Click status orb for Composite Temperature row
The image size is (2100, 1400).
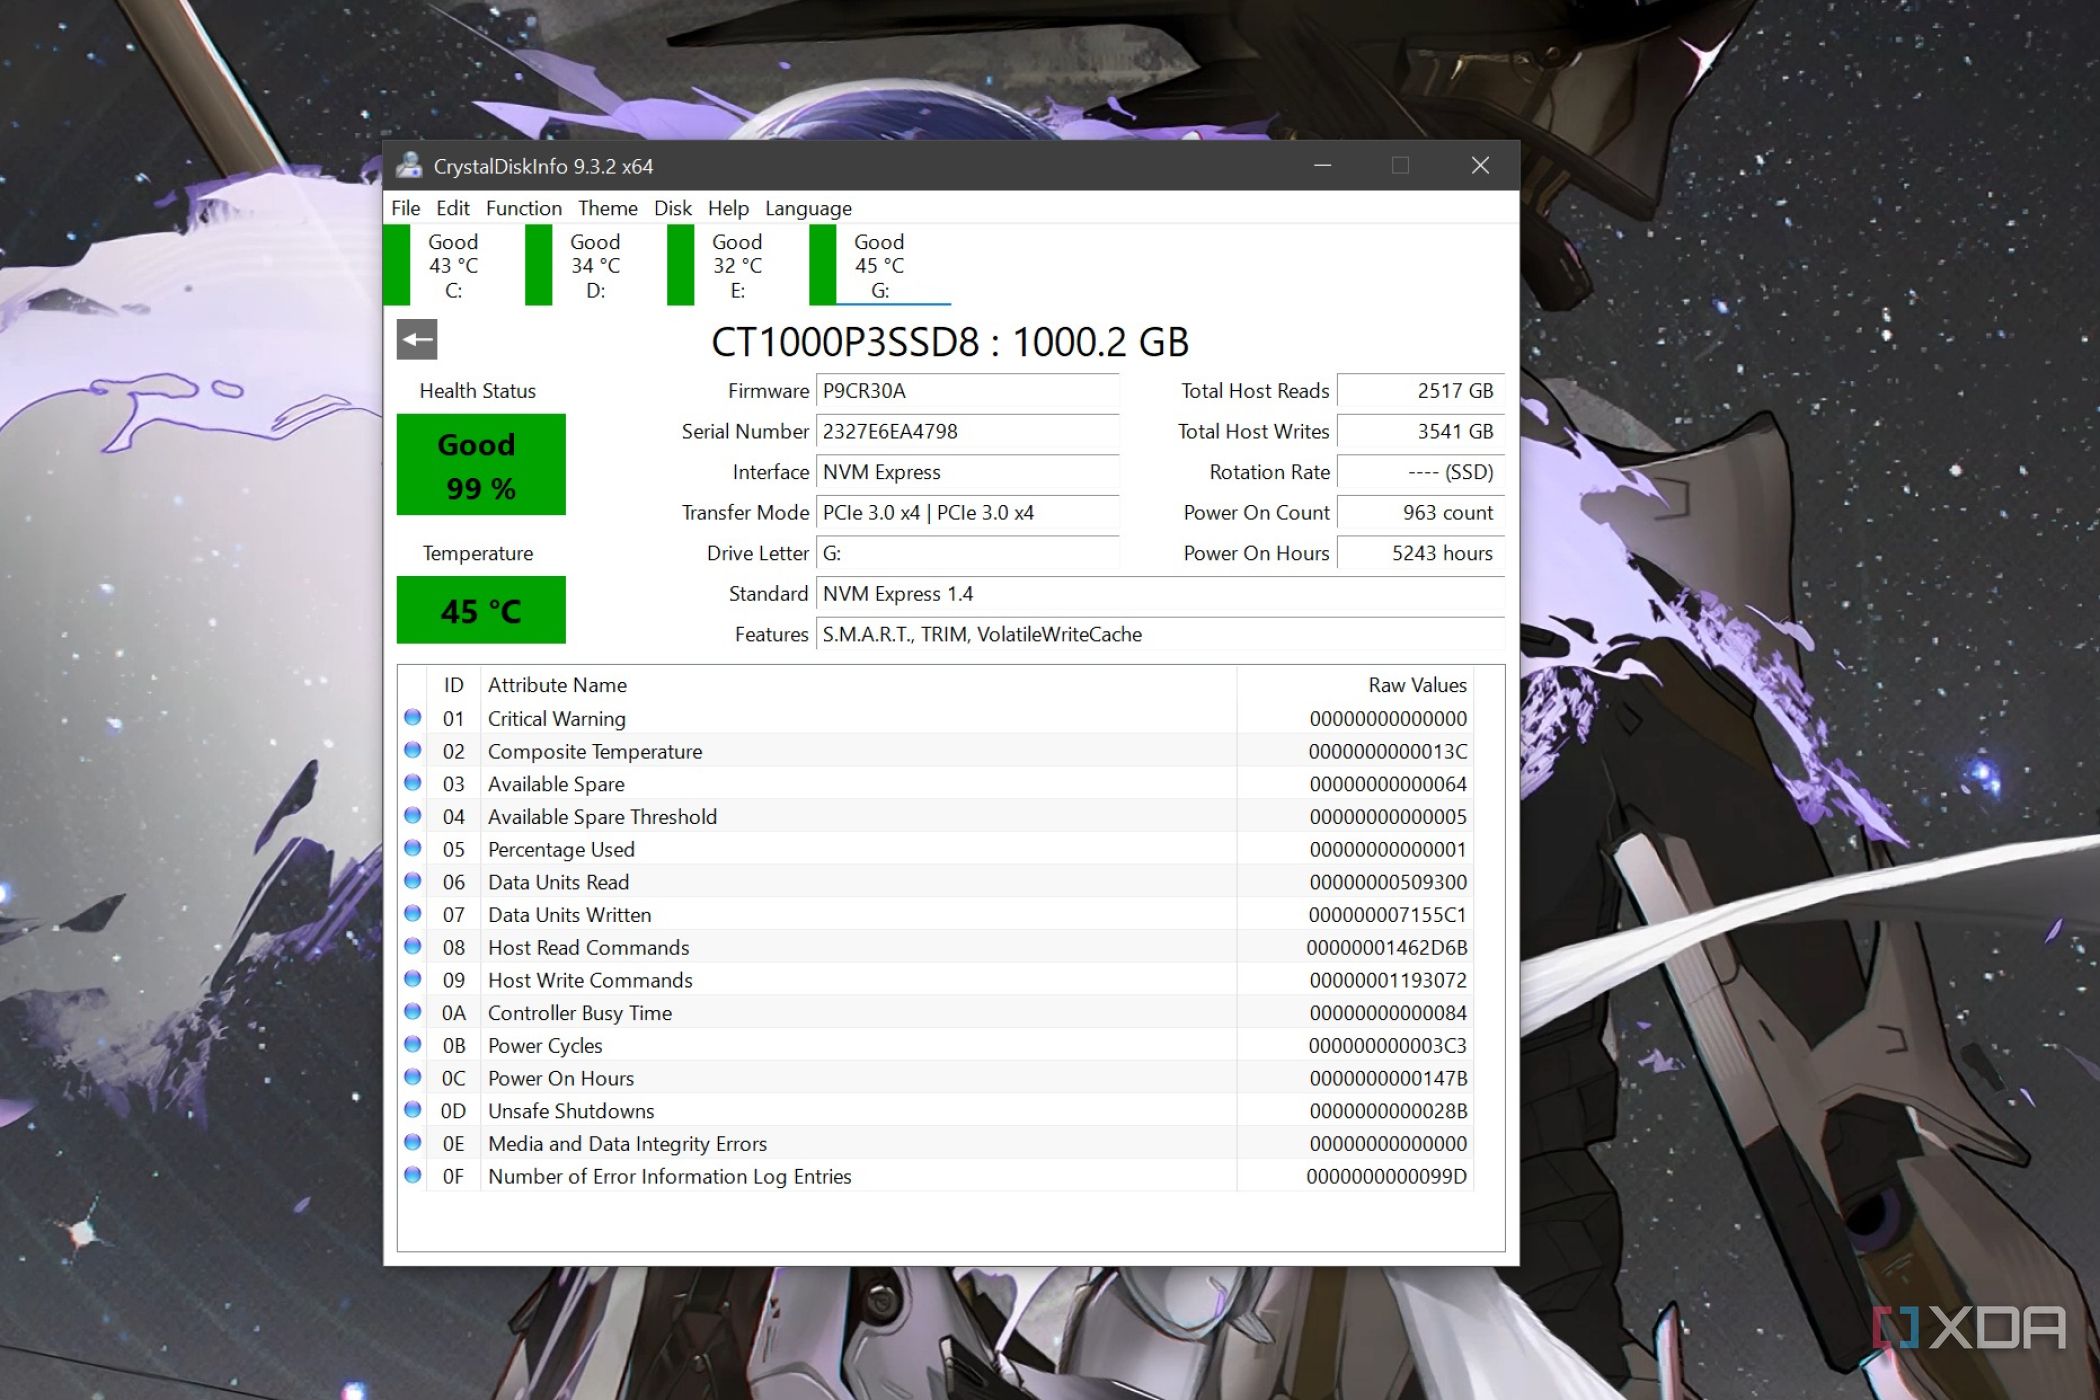tap(412, 751)
